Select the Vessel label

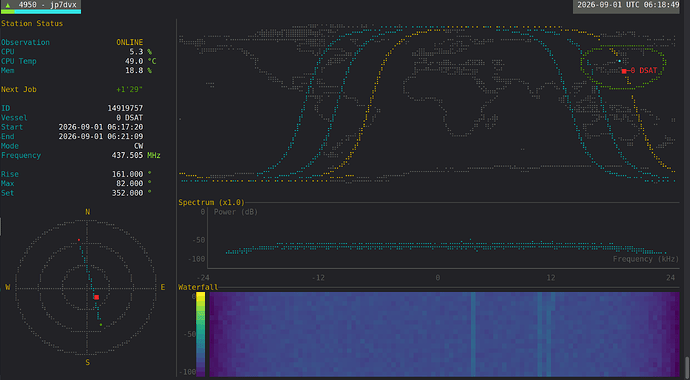[14, 118]
